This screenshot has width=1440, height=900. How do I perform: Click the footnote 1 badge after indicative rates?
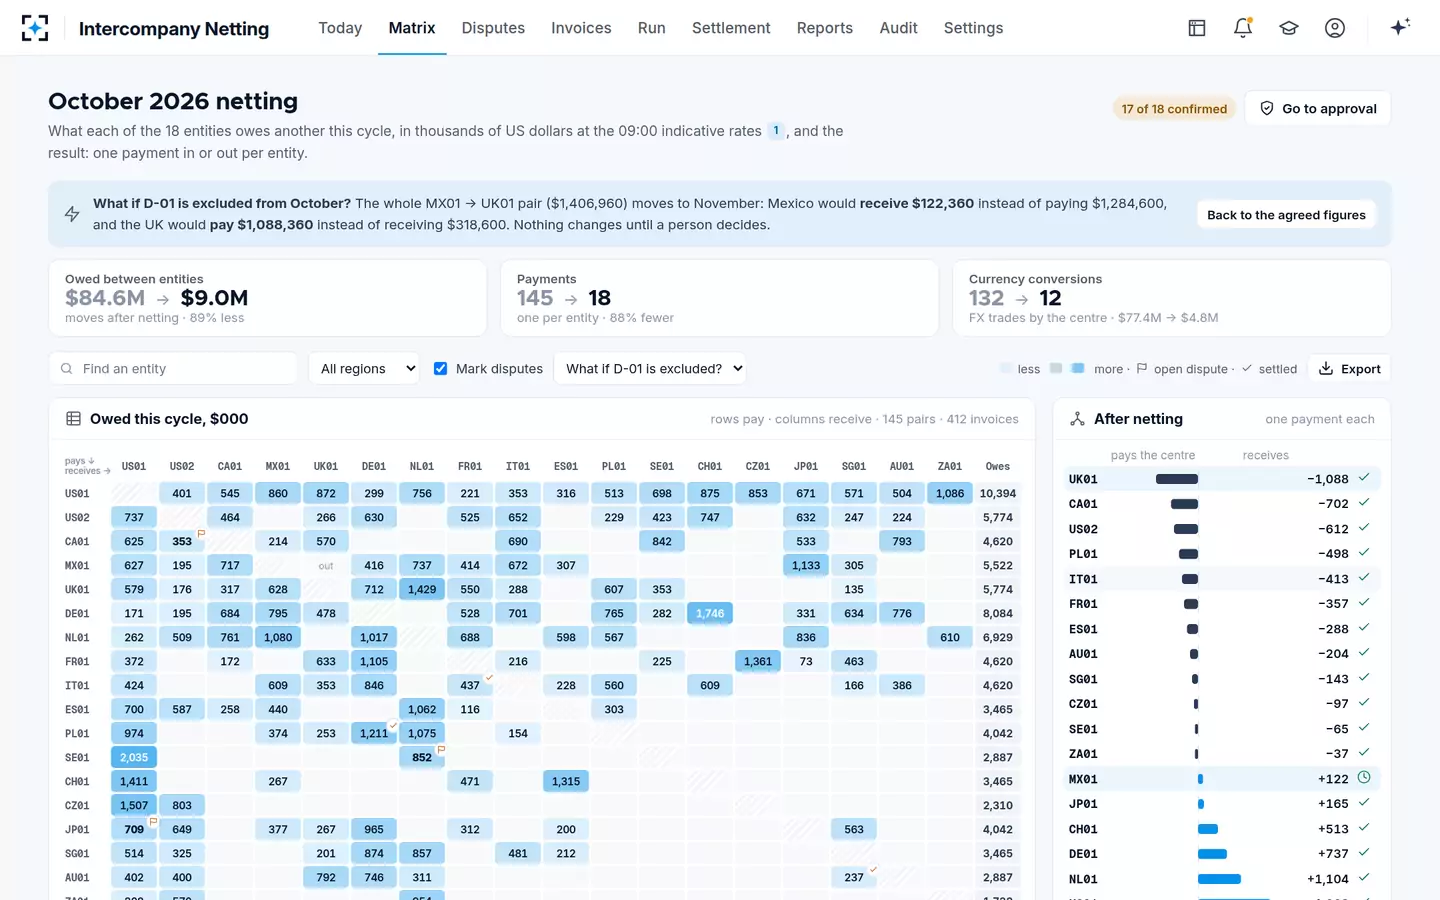(776, 131)
